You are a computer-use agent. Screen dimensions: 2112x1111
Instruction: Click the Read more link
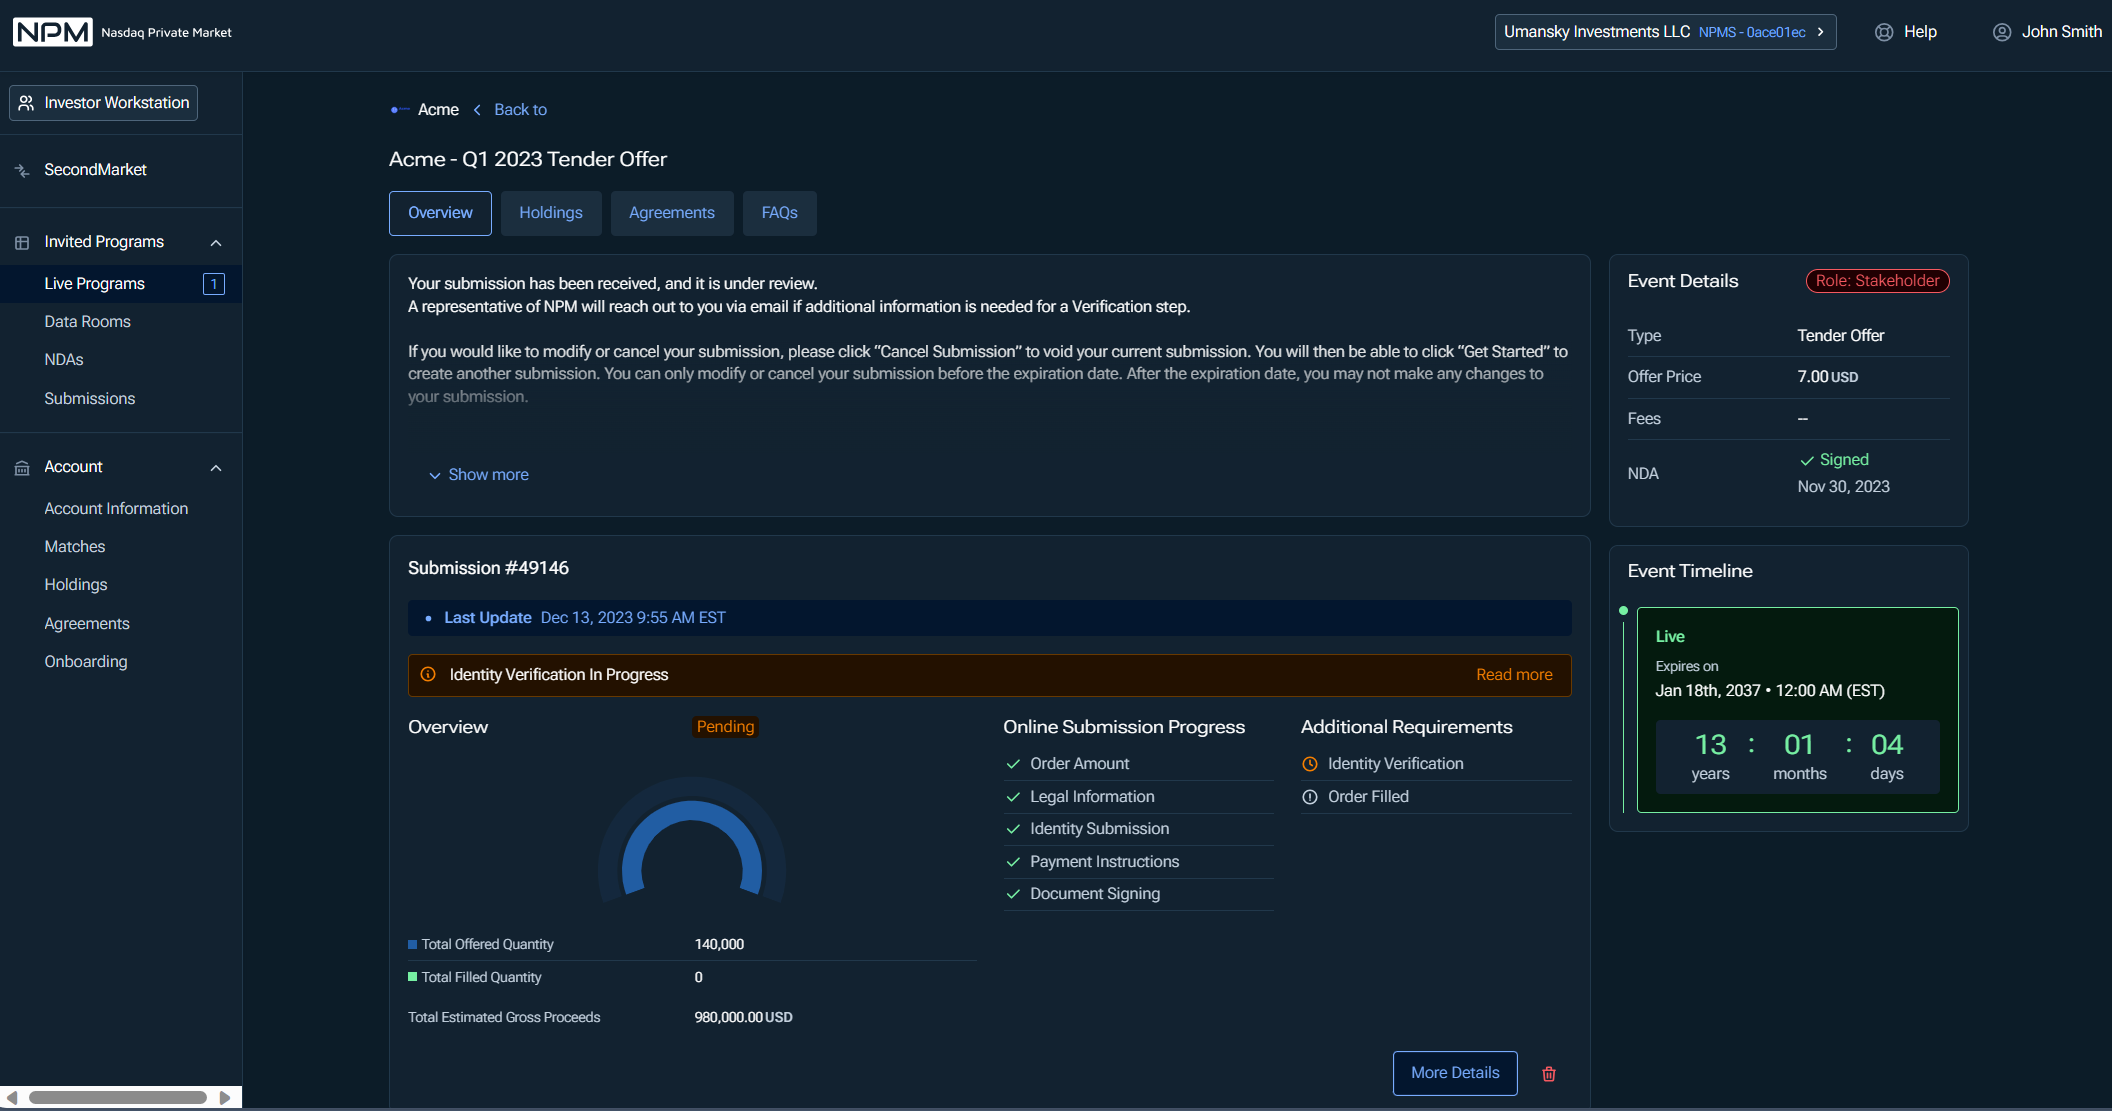point(1514,675)
